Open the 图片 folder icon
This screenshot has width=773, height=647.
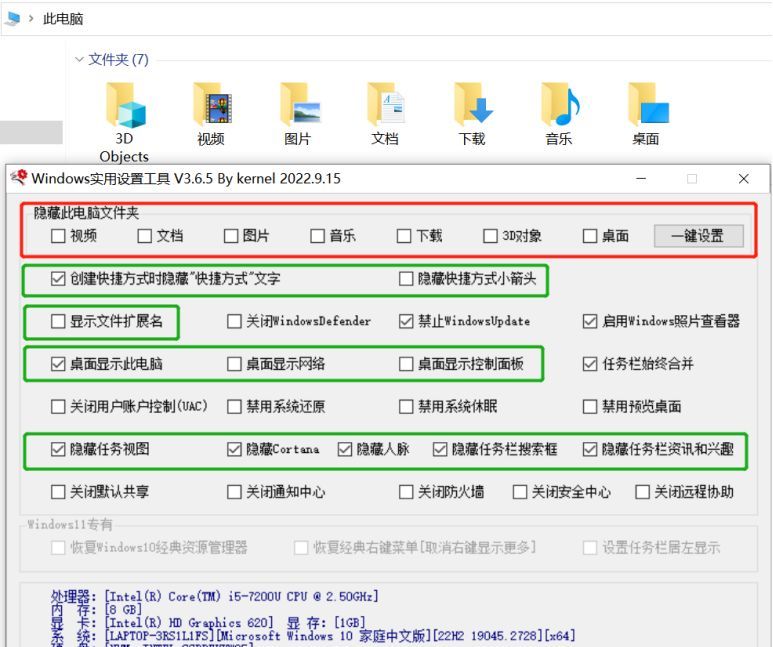(x=300, y=106)
